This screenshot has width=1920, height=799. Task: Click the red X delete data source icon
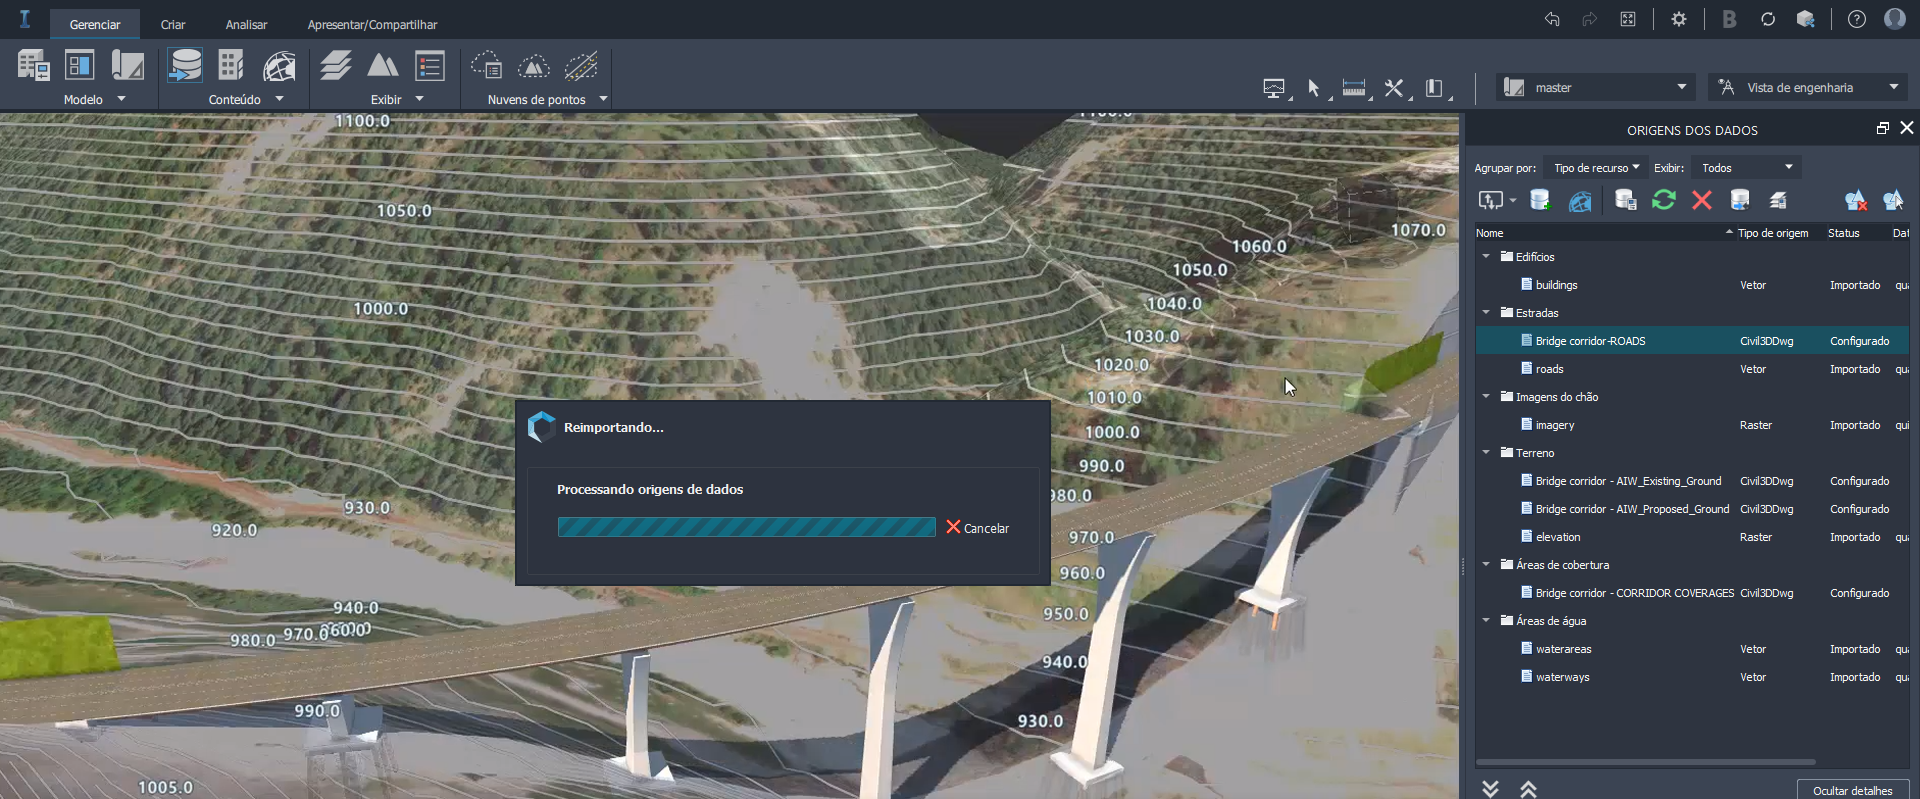(1702, 201)
